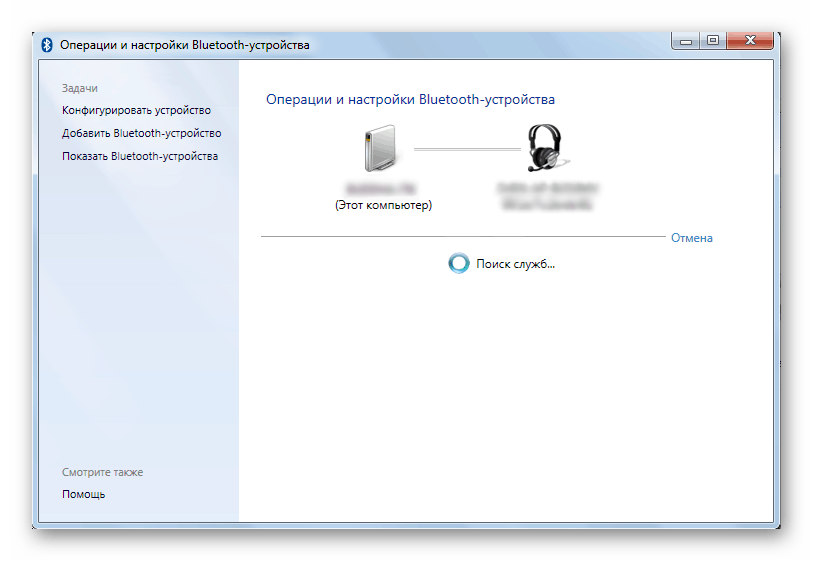Click the blurred headset device name
Viewport: 813px width, 561px height.
548,195
